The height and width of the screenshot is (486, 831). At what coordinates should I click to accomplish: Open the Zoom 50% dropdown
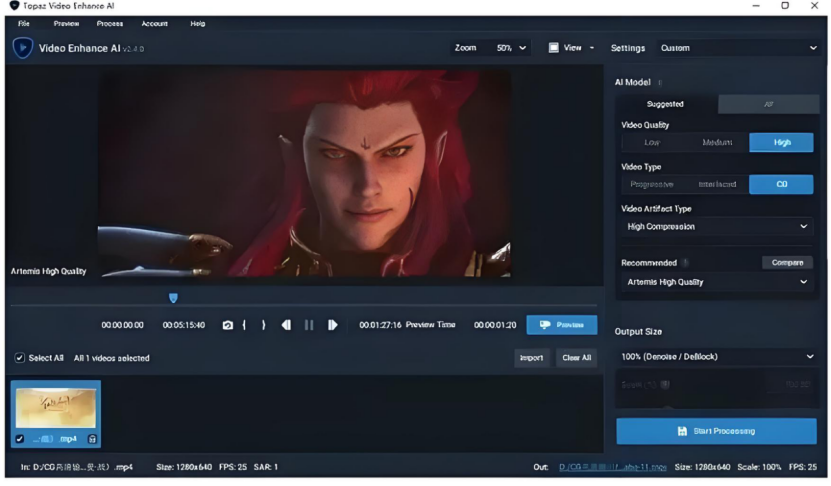coord(511,48)
